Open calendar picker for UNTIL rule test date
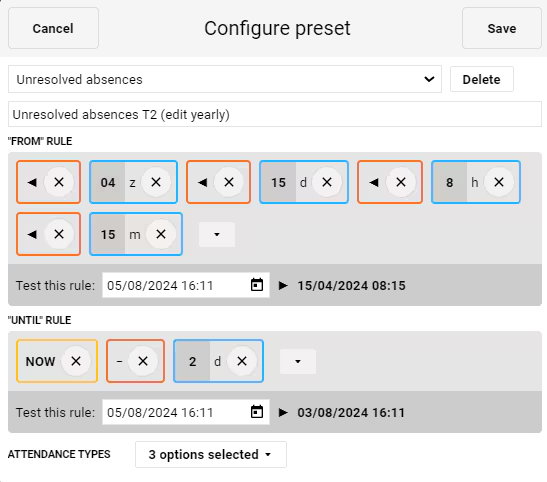This screenshot has width=547, height=482. (x=257, y=412)
